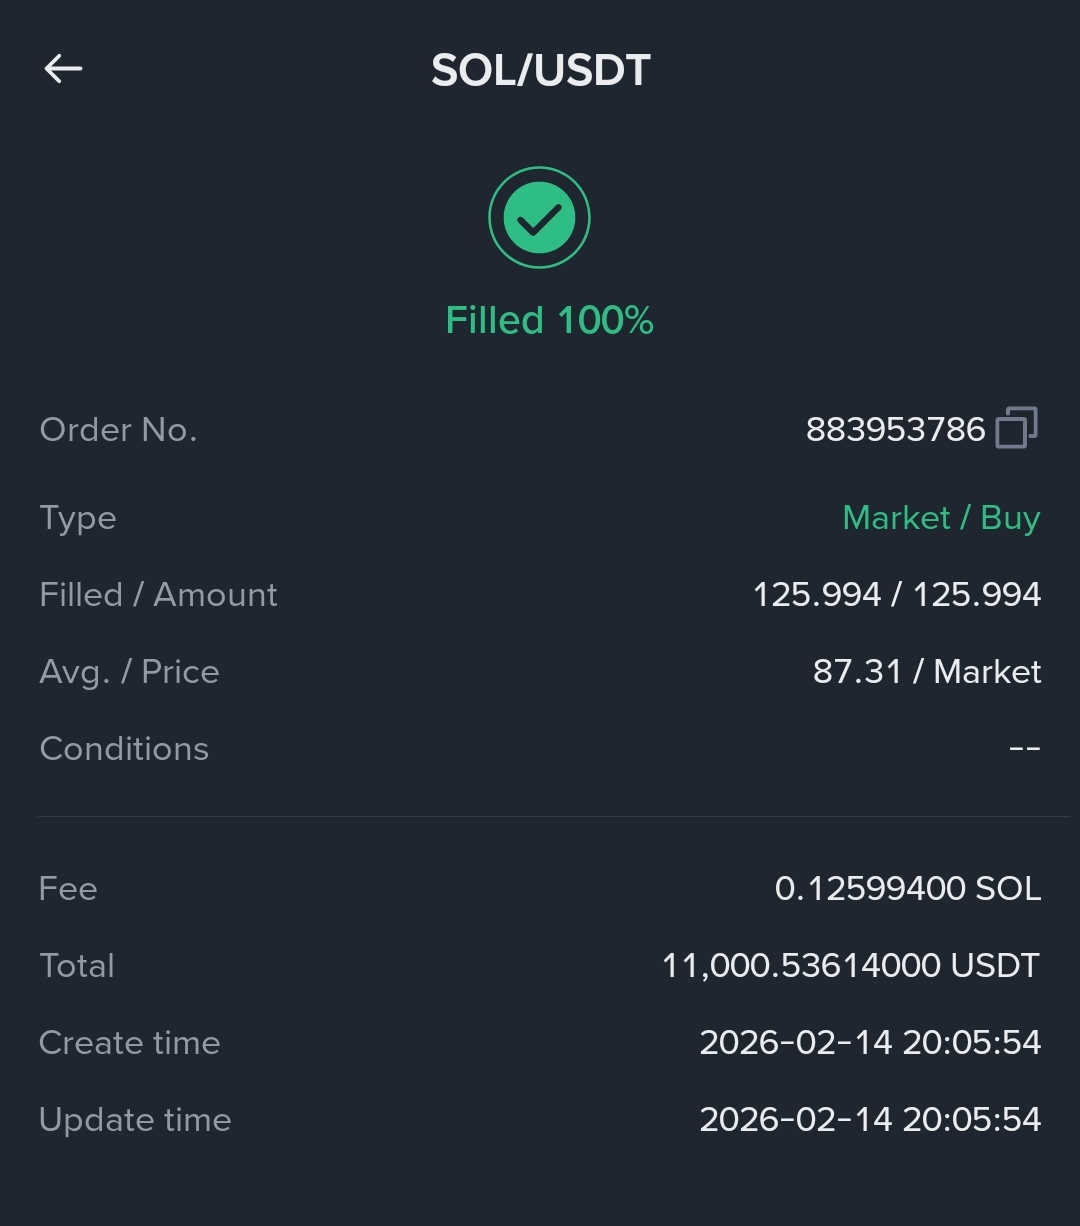1080x1226 pixels.
Task: Select the Order No. label
Action: pos(118,430)
